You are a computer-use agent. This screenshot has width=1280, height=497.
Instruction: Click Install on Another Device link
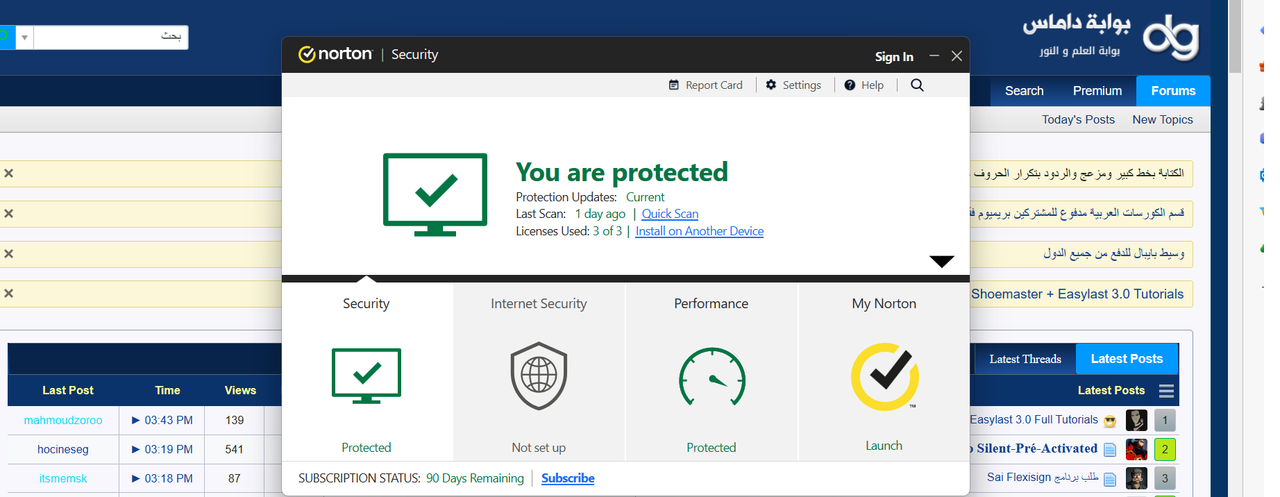click(699, 231)
